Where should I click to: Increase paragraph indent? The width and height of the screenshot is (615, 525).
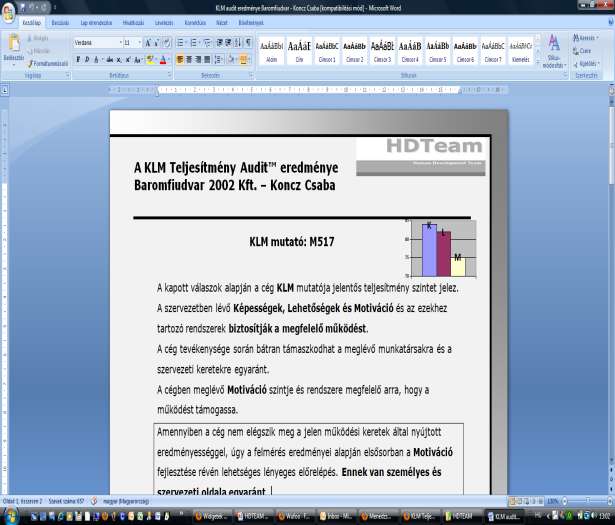point(228,43)
